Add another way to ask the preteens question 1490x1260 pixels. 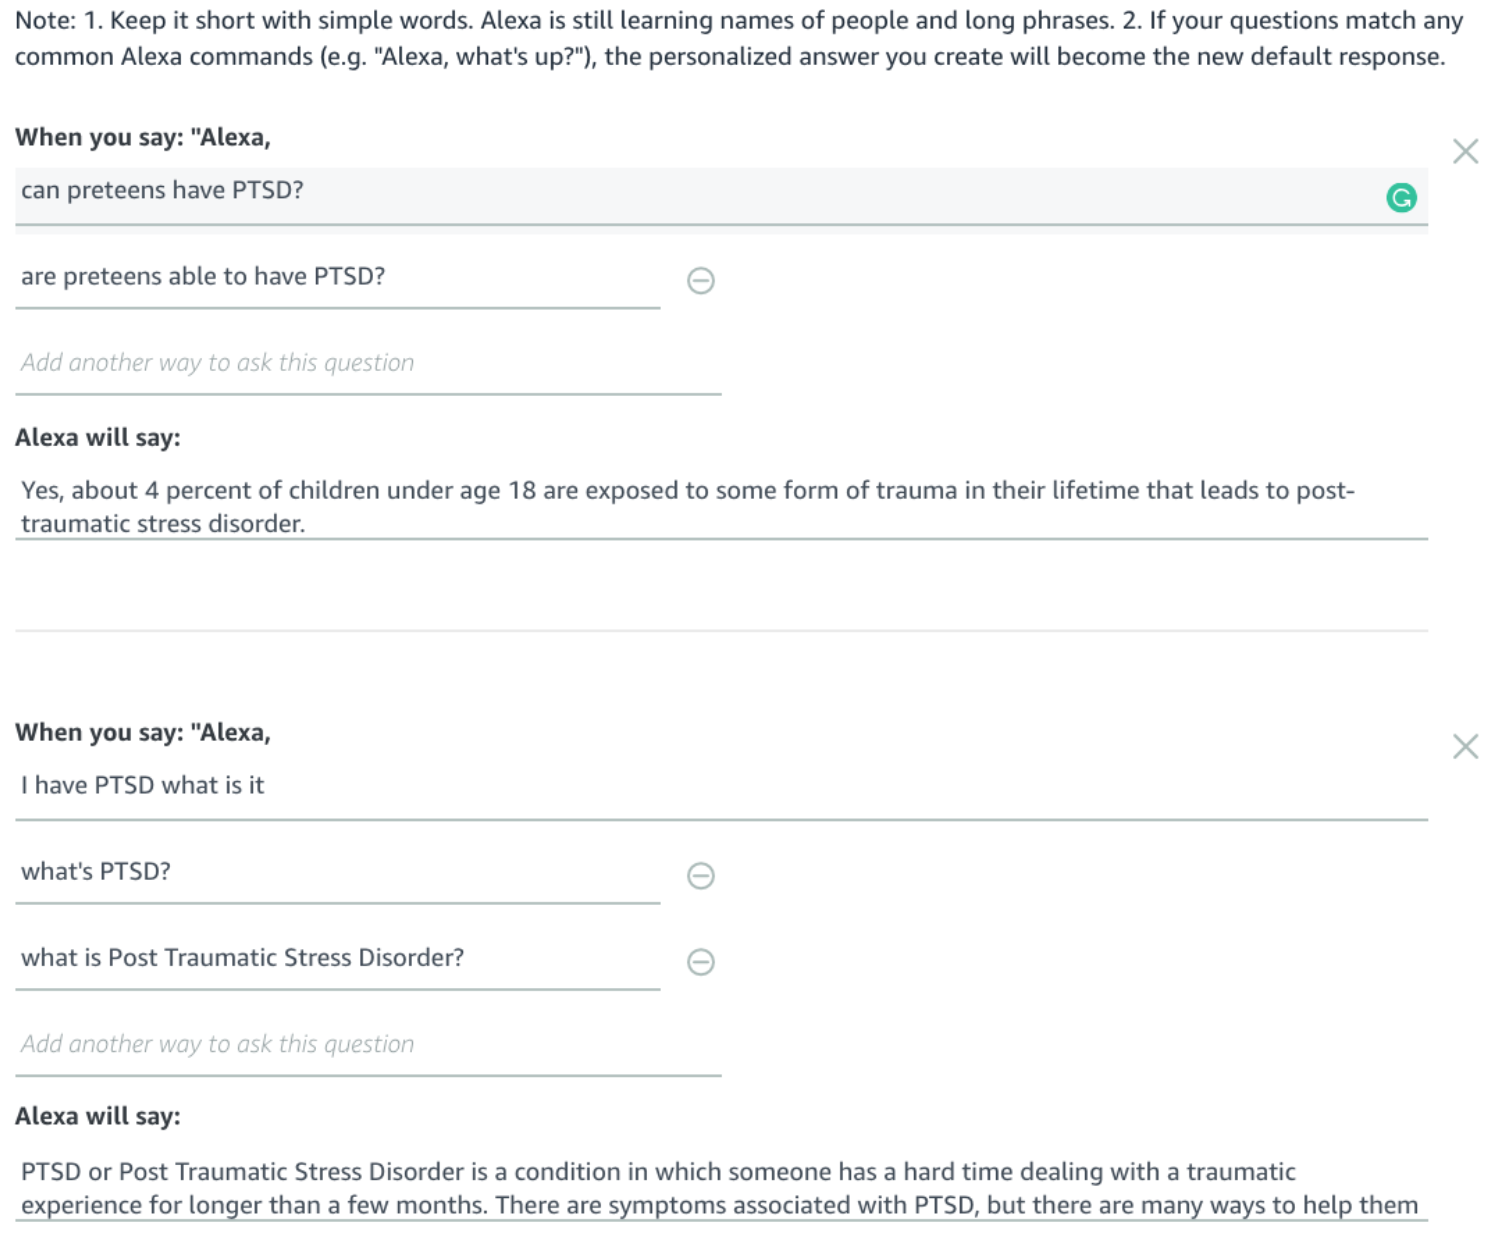pos(368,365)
